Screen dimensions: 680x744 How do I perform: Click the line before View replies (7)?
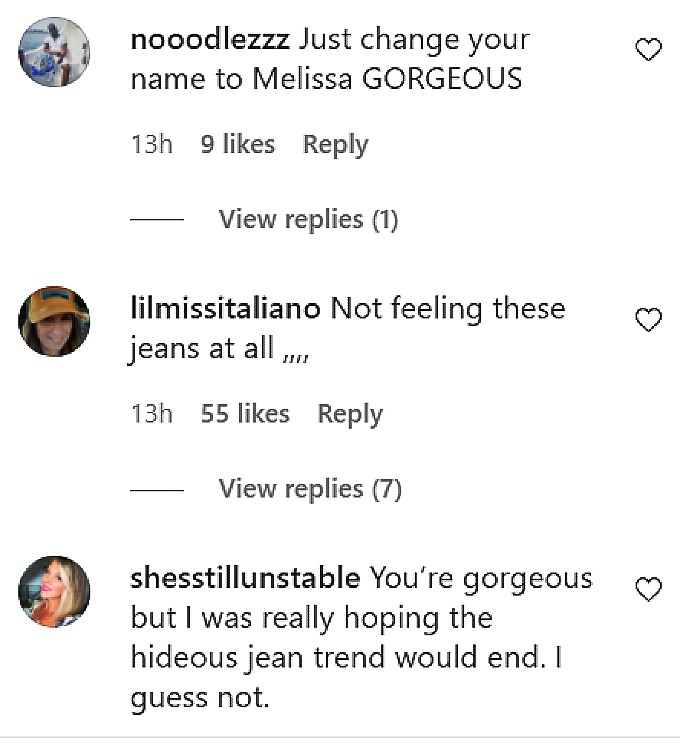click(157, 490)
